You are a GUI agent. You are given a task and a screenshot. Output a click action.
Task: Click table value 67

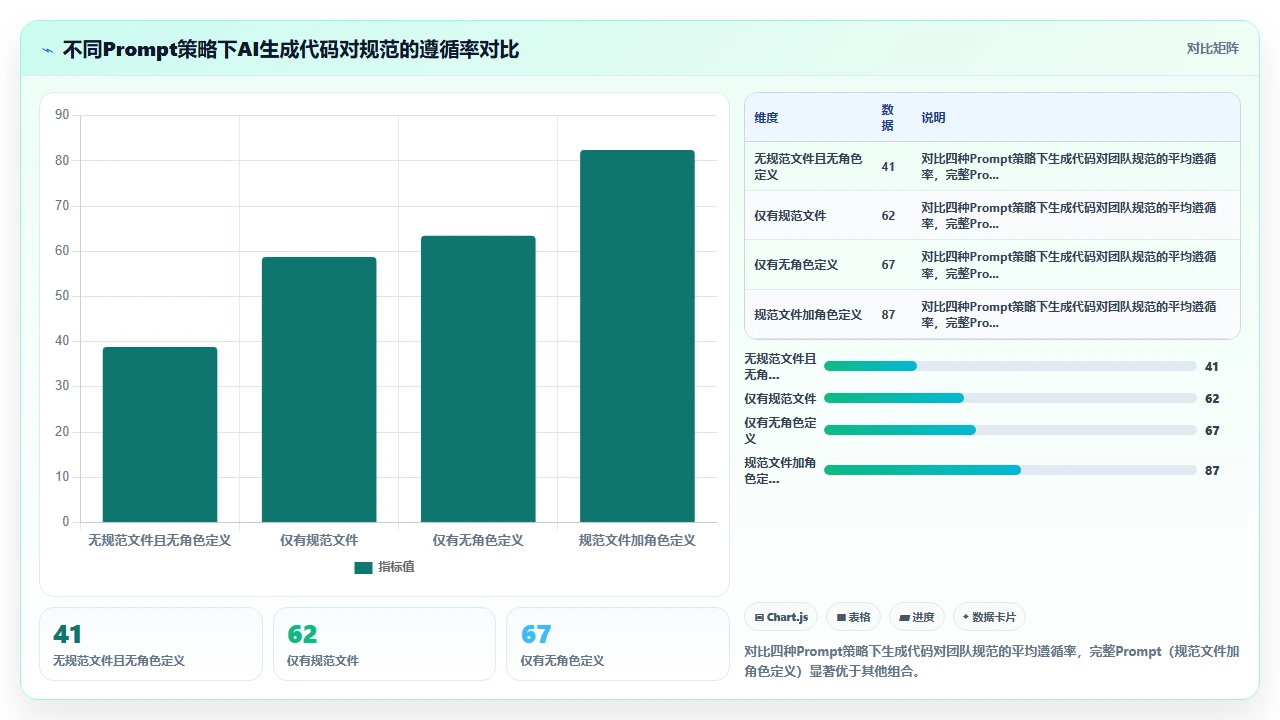[888, 265]
